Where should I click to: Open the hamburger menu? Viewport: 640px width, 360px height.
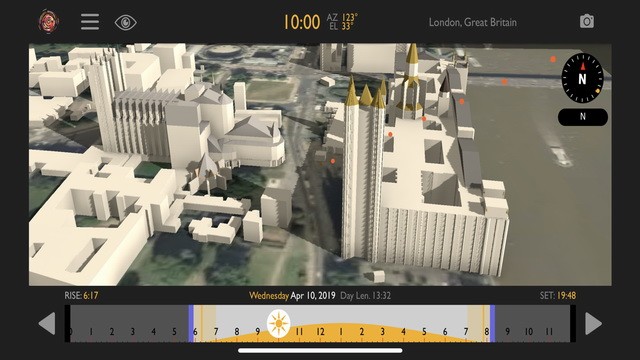click(90, 22)
